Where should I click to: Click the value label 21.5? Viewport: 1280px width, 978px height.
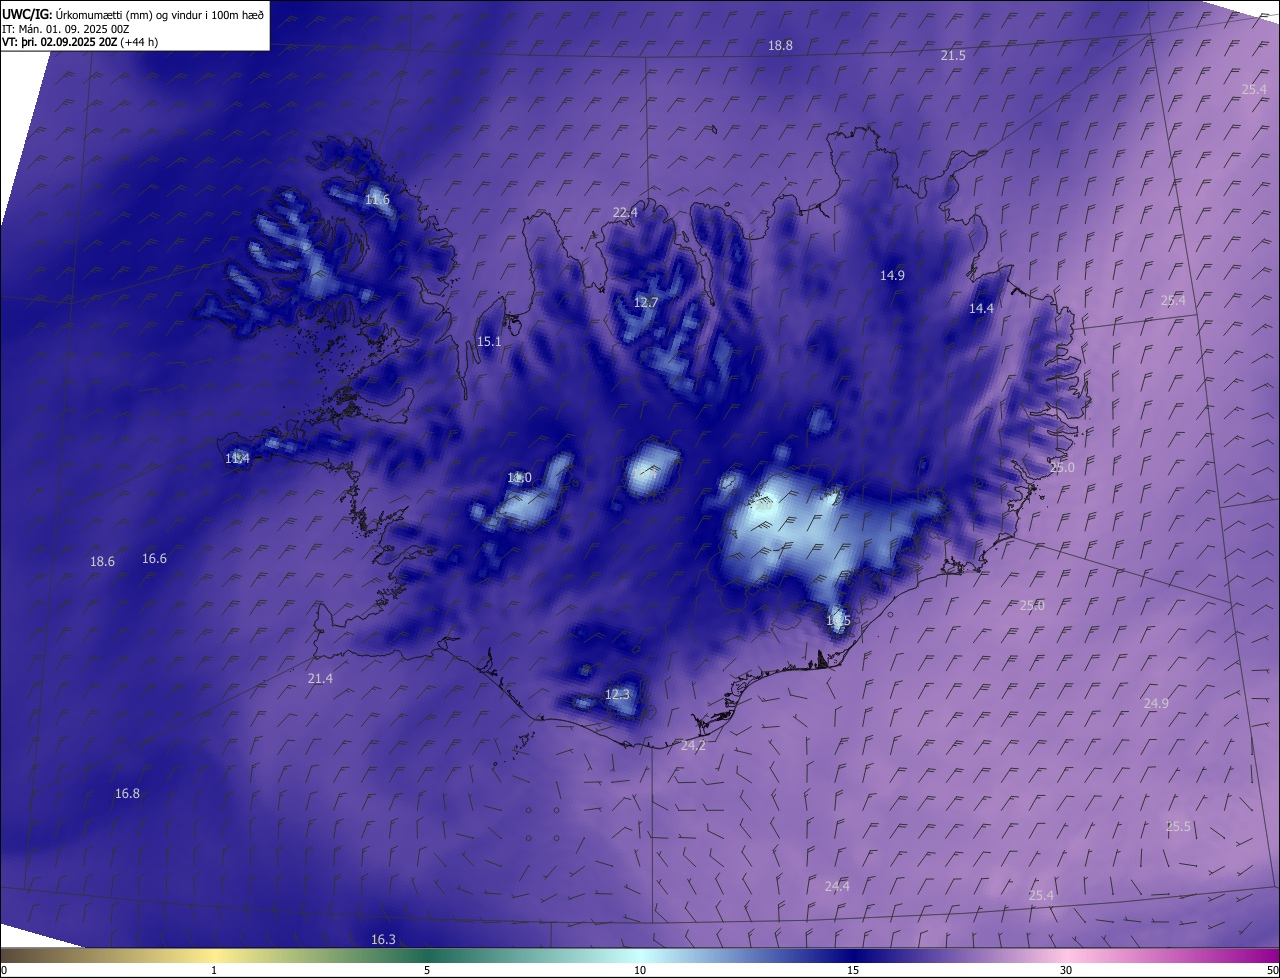[953, 56]
